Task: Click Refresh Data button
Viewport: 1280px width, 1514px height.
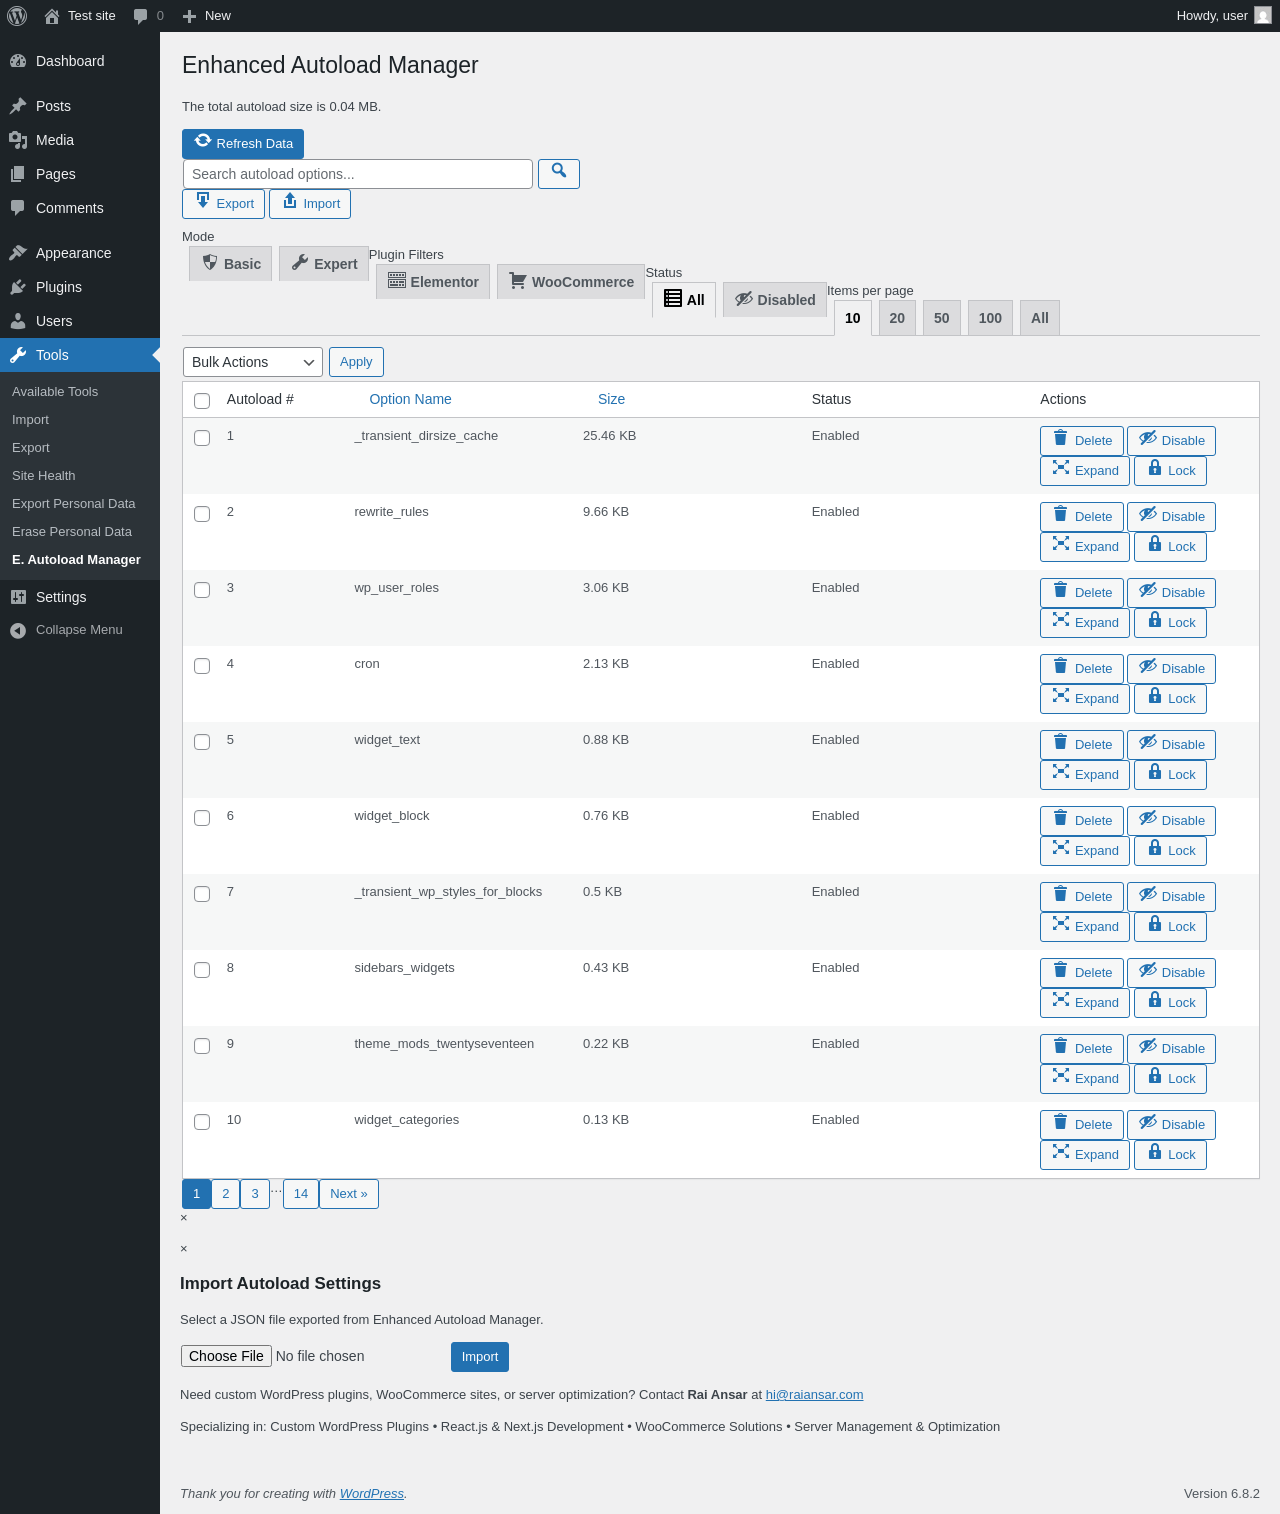Action: tap(243, 144)
